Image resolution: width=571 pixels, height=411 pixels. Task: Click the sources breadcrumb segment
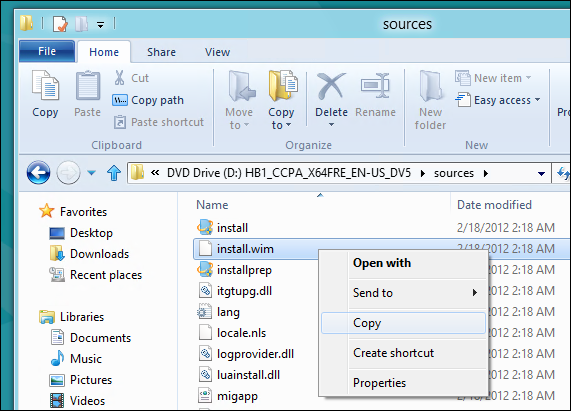[454, 173]
